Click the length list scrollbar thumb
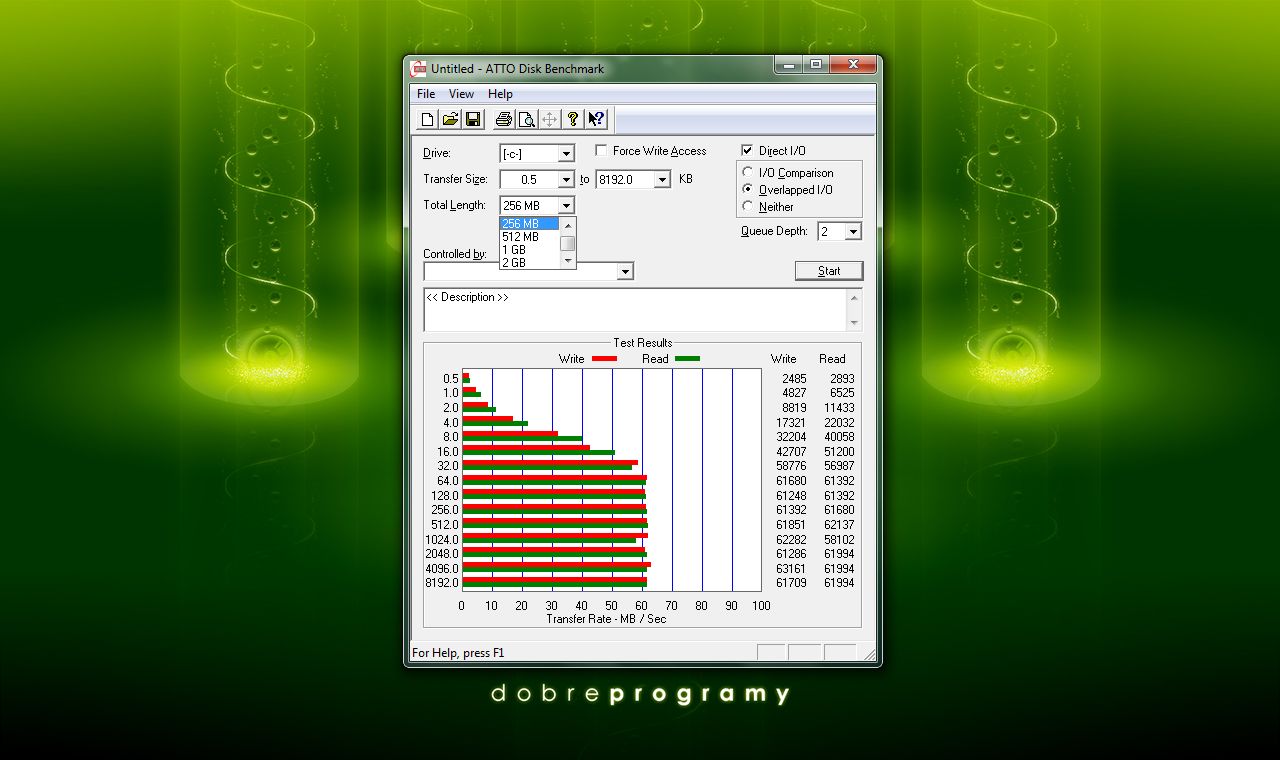The image size is (1280, 760). [567, 243]
